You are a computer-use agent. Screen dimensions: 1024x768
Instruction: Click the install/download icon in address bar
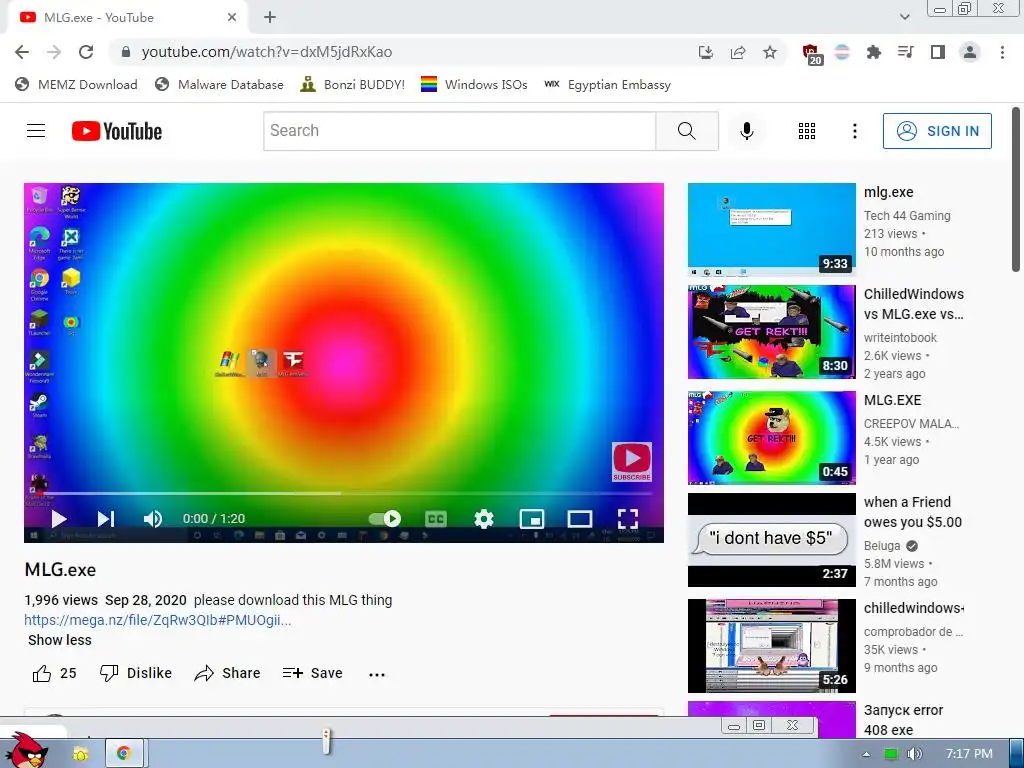(706, 52)
